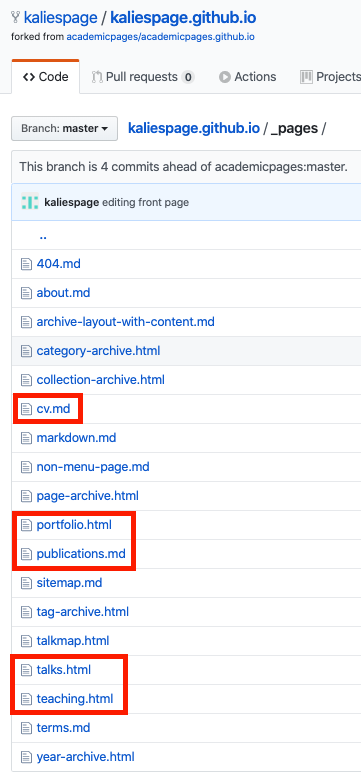Open file teaching.html
The image size is (361, 782).
75,699
